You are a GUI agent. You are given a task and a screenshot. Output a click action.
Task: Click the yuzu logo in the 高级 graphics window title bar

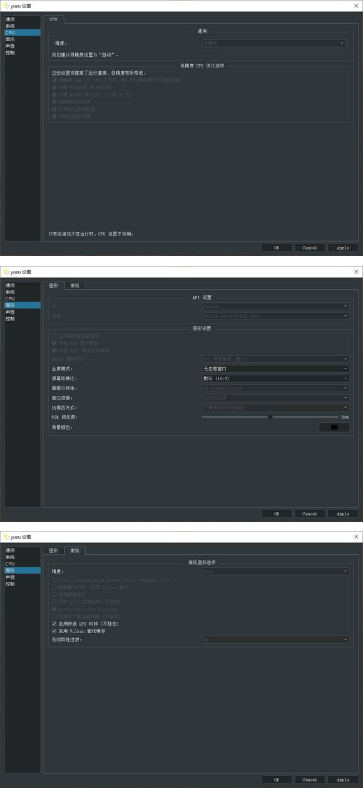pos(6,537)
